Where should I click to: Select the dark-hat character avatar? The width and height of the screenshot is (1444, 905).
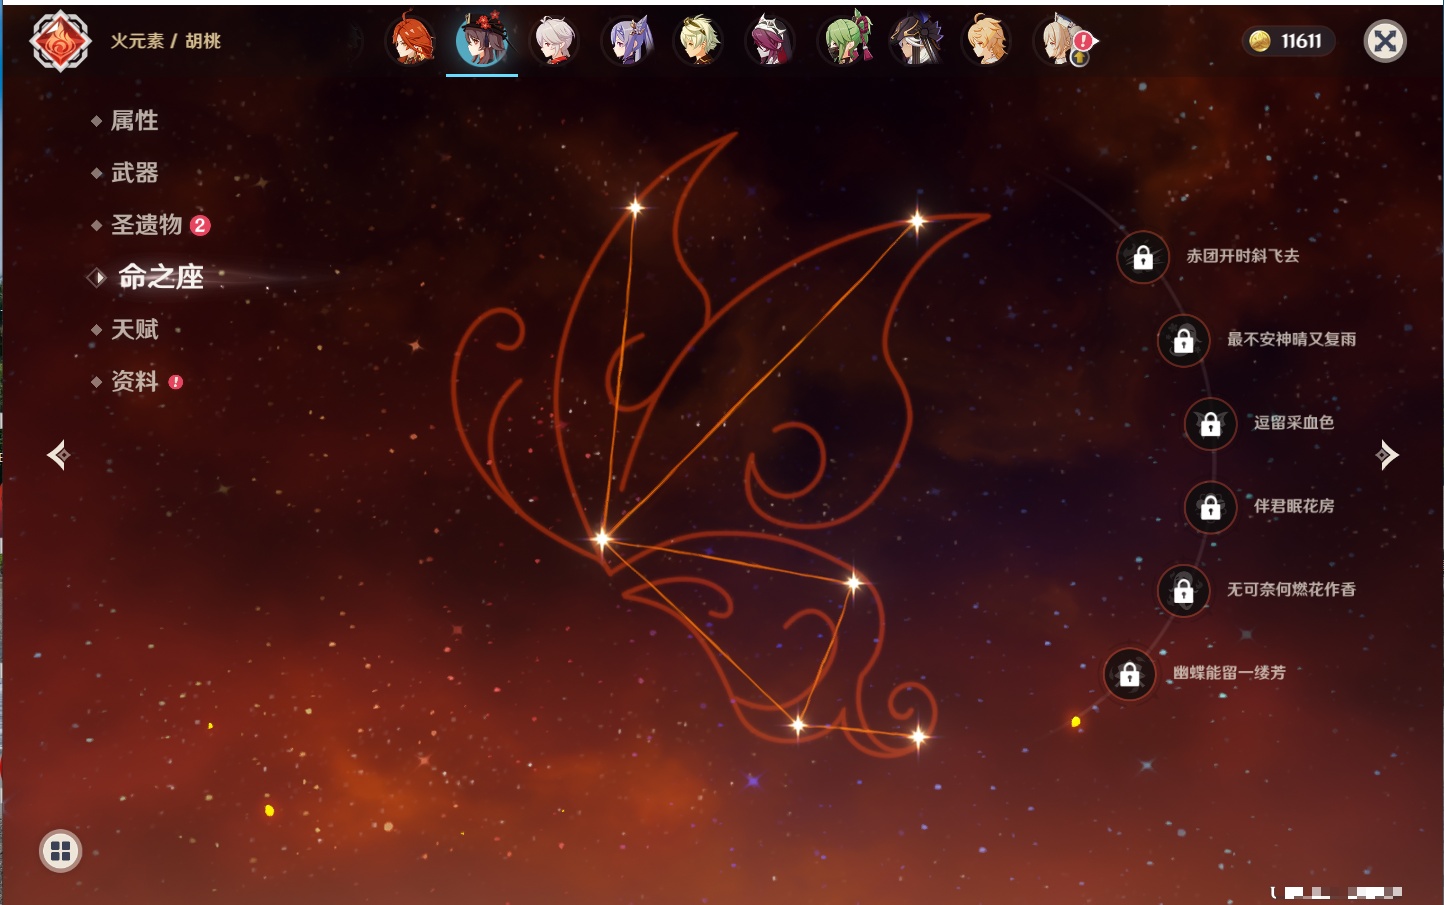coord(916,41)
